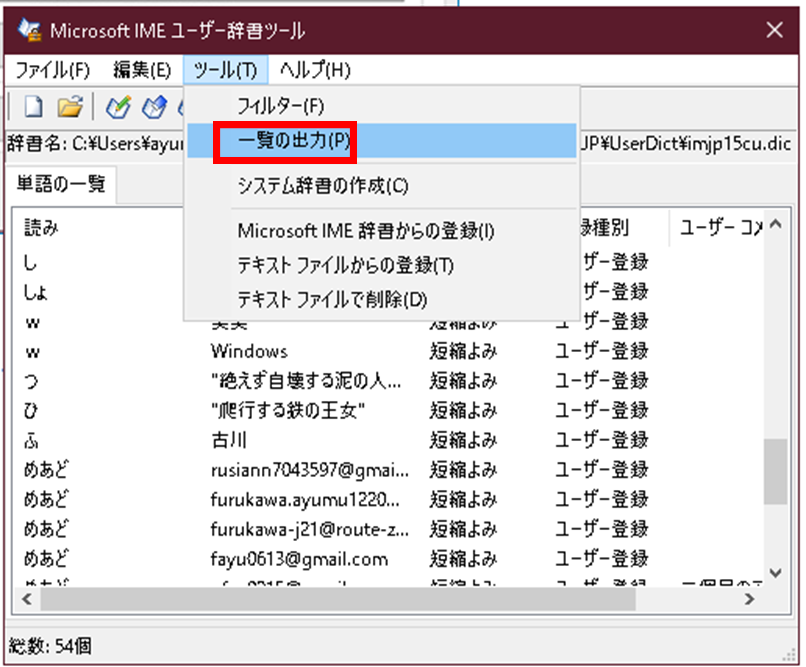The height and width of the screenshot is (667, 806).
Task: Click the vertical scrollbar thumb
Action: [x=774, y=472]
